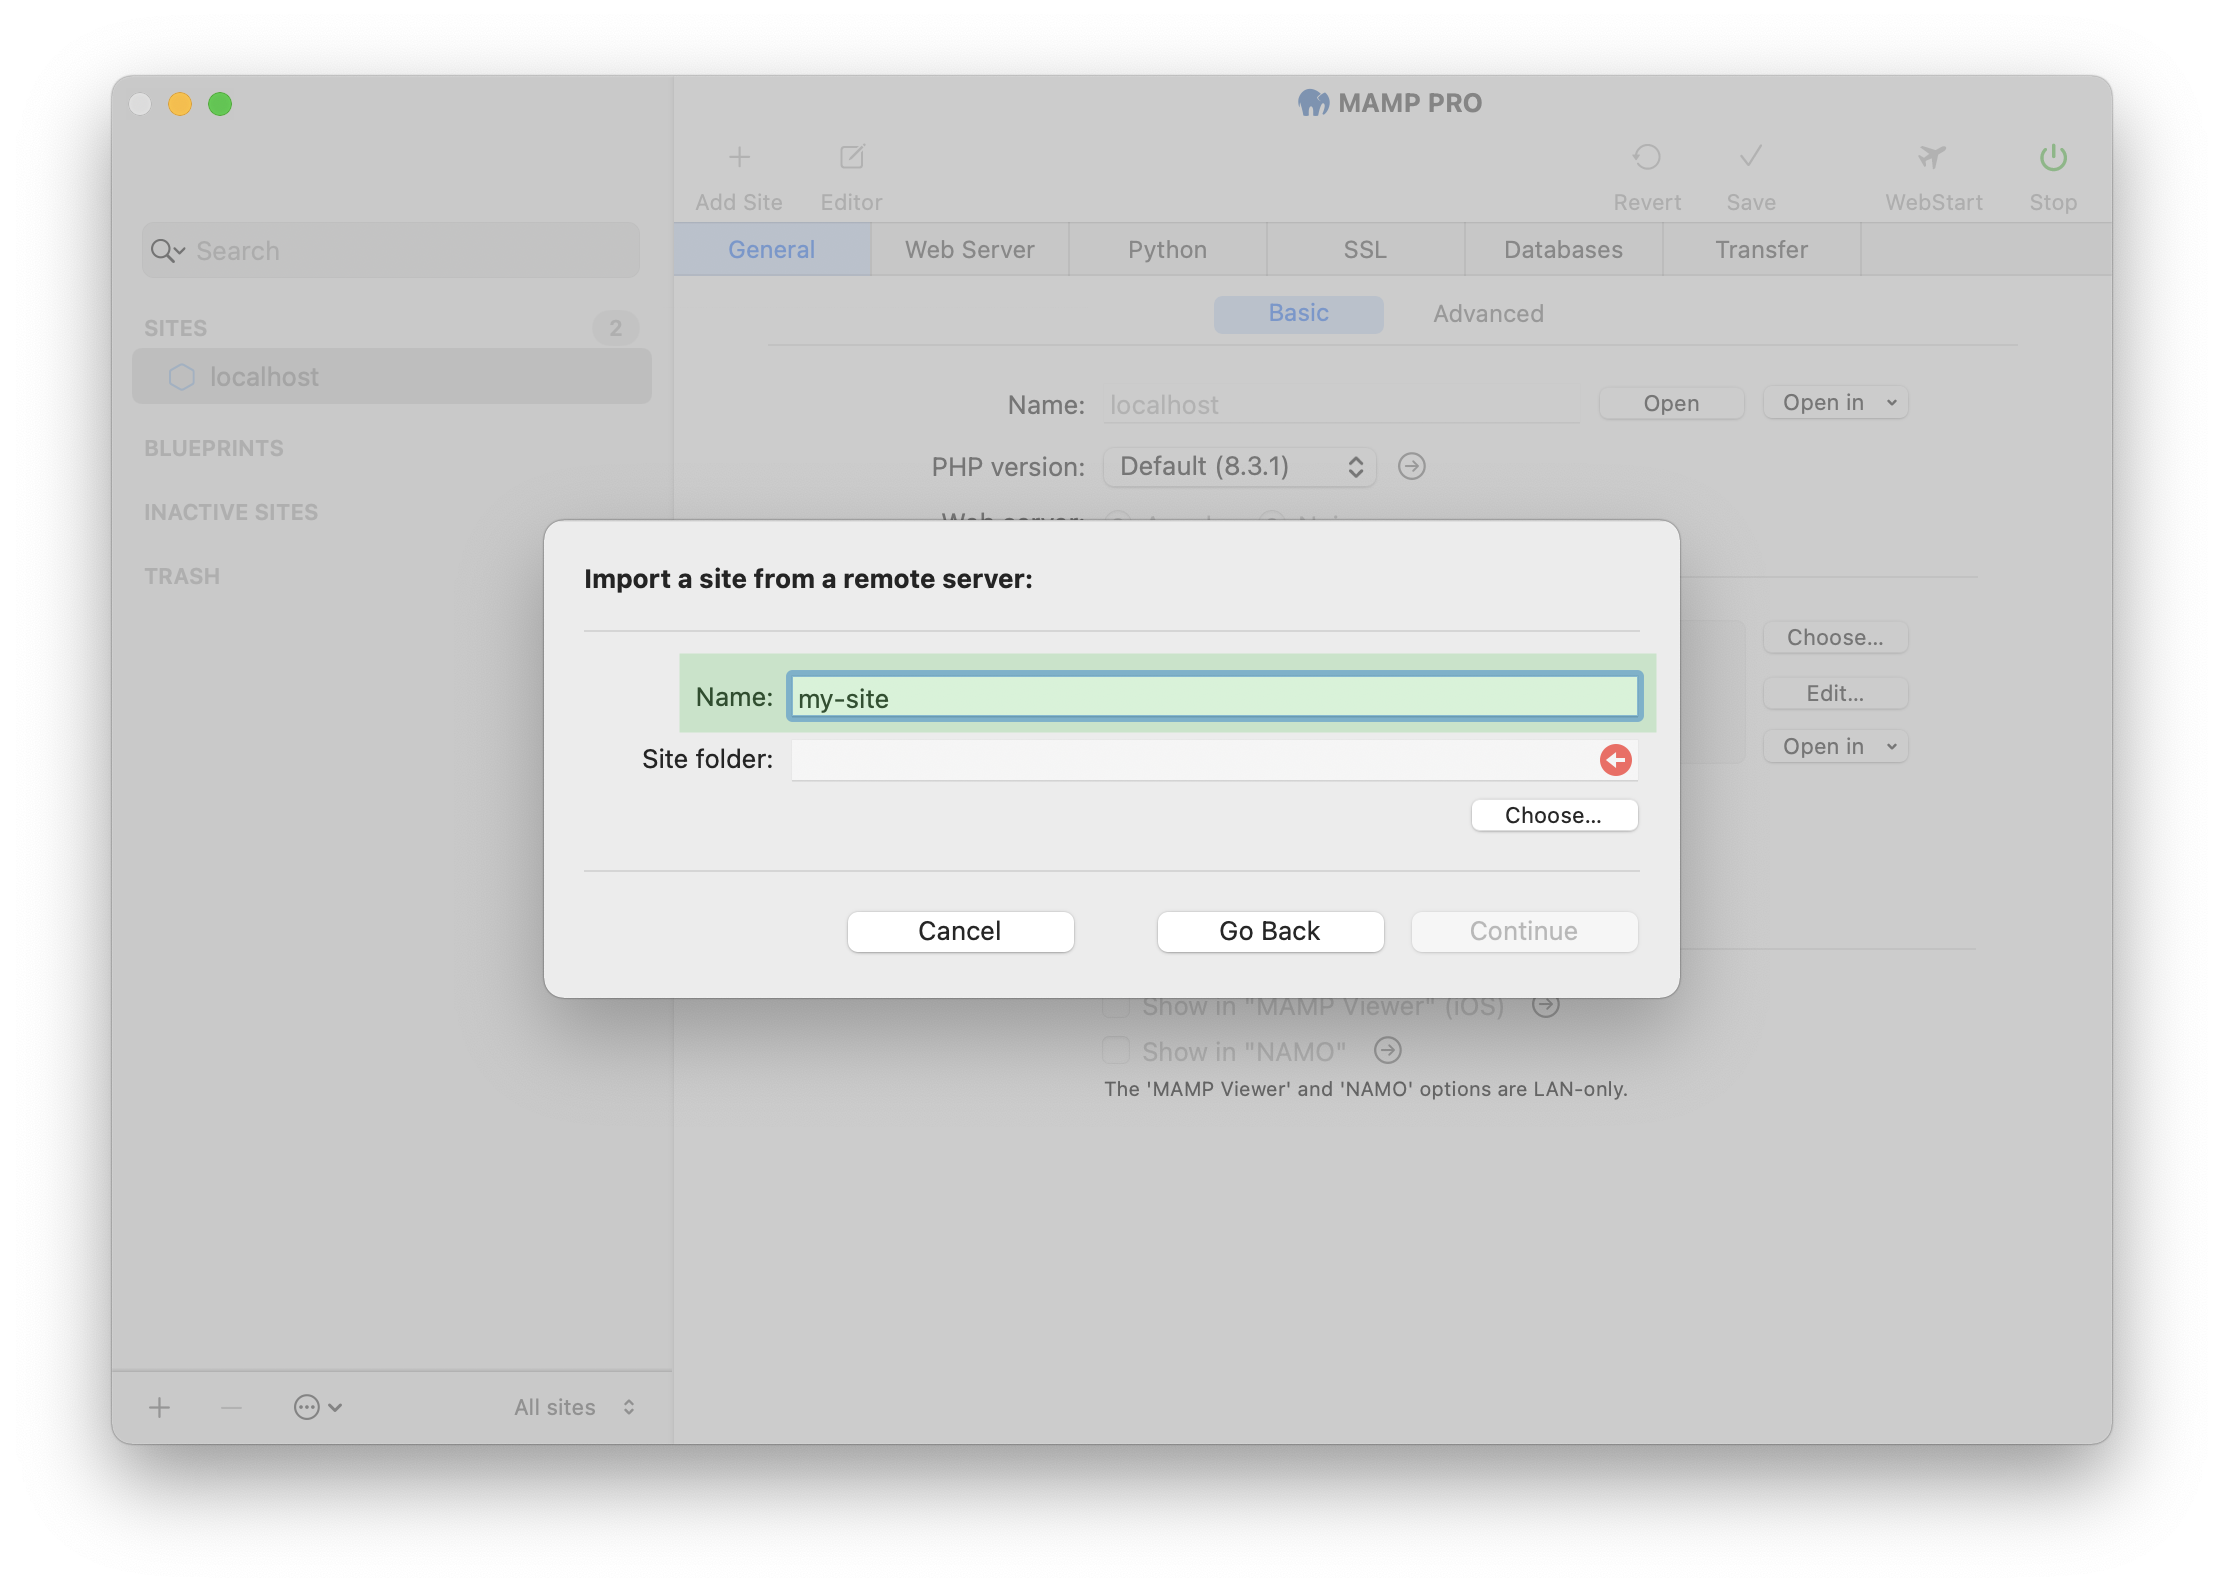This screenshot has width=2224, height=1592.
Task: Click the localhost Name field in General
Action: point(1340,405)
